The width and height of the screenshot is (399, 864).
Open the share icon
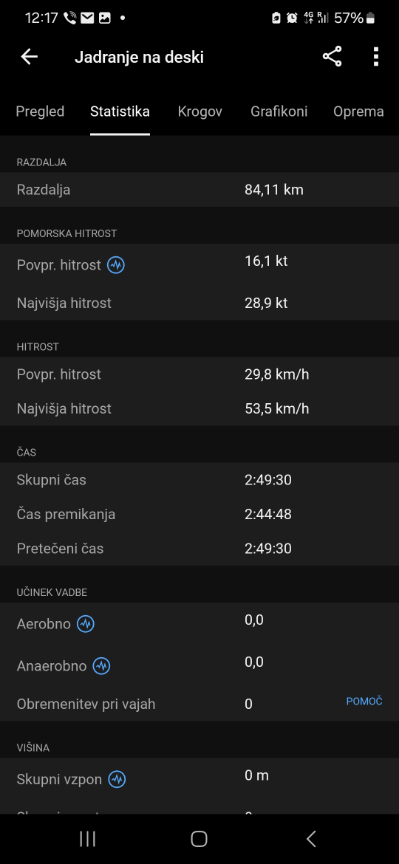332,57
